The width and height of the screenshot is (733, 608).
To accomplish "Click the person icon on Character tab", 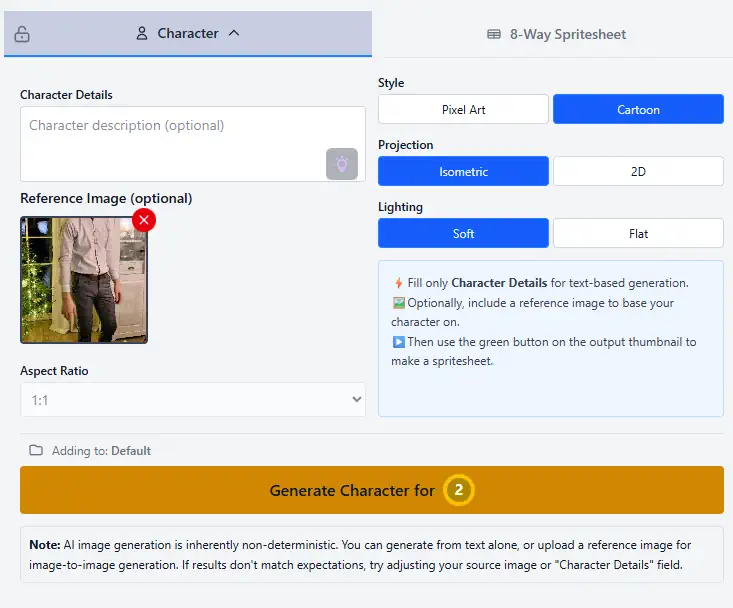I will tap(142, 33).
